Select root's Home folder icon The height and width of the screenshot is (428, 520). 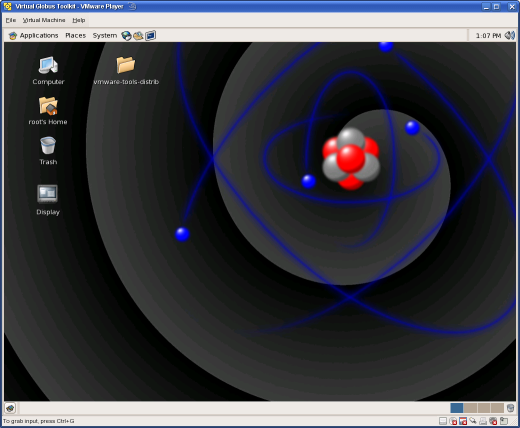pos(48,110)
